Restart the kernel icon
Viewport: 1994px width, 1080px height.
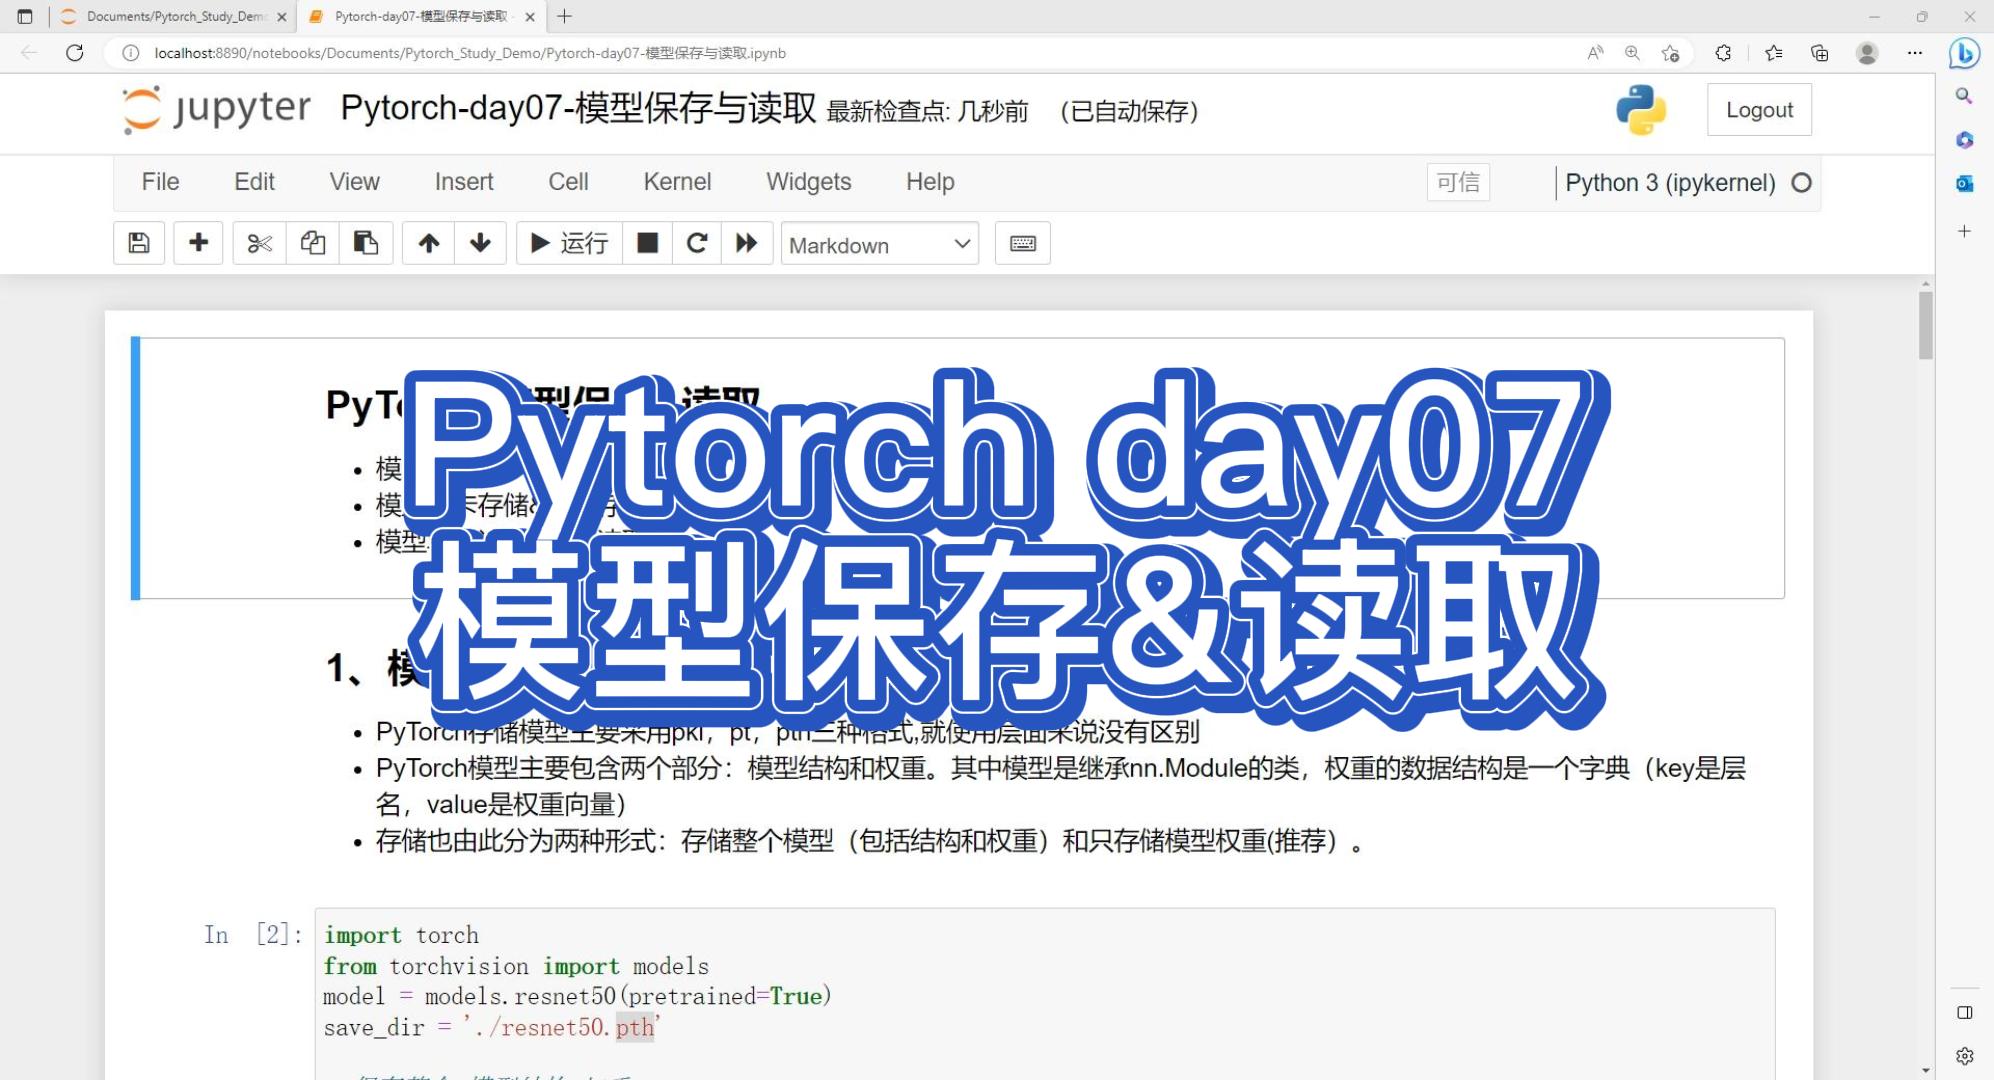[697, 243]
